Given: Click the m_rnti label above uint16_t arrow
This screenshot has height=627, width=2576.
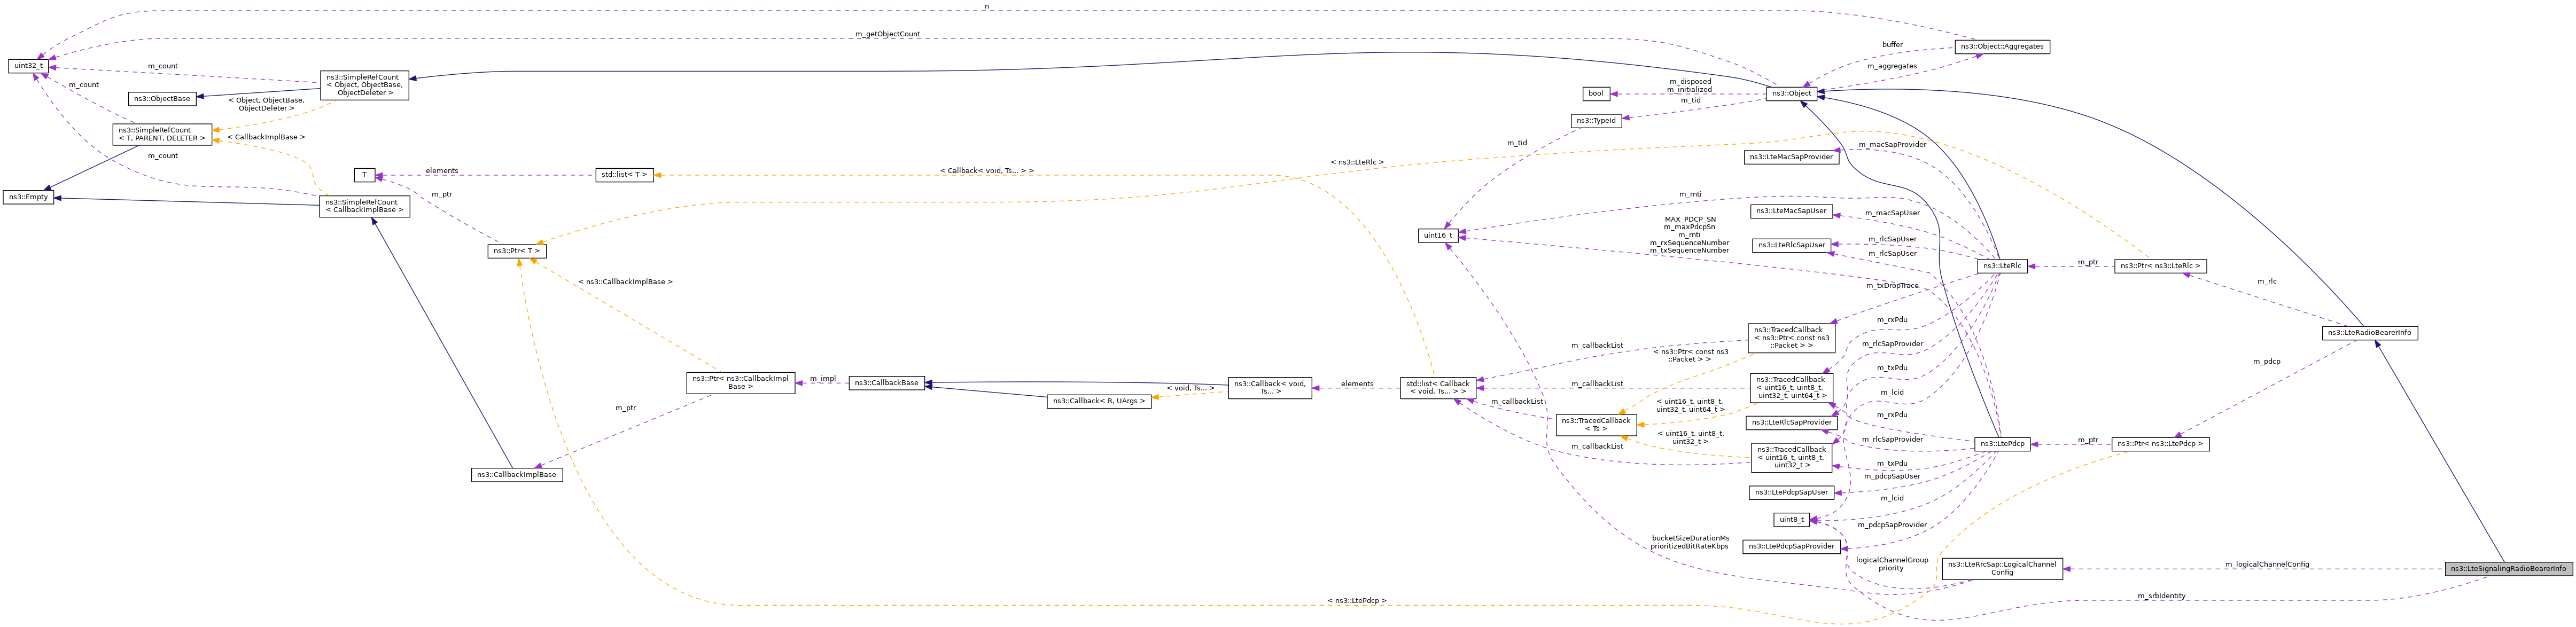Looking at the screenshot, I should pos(1690,195).
